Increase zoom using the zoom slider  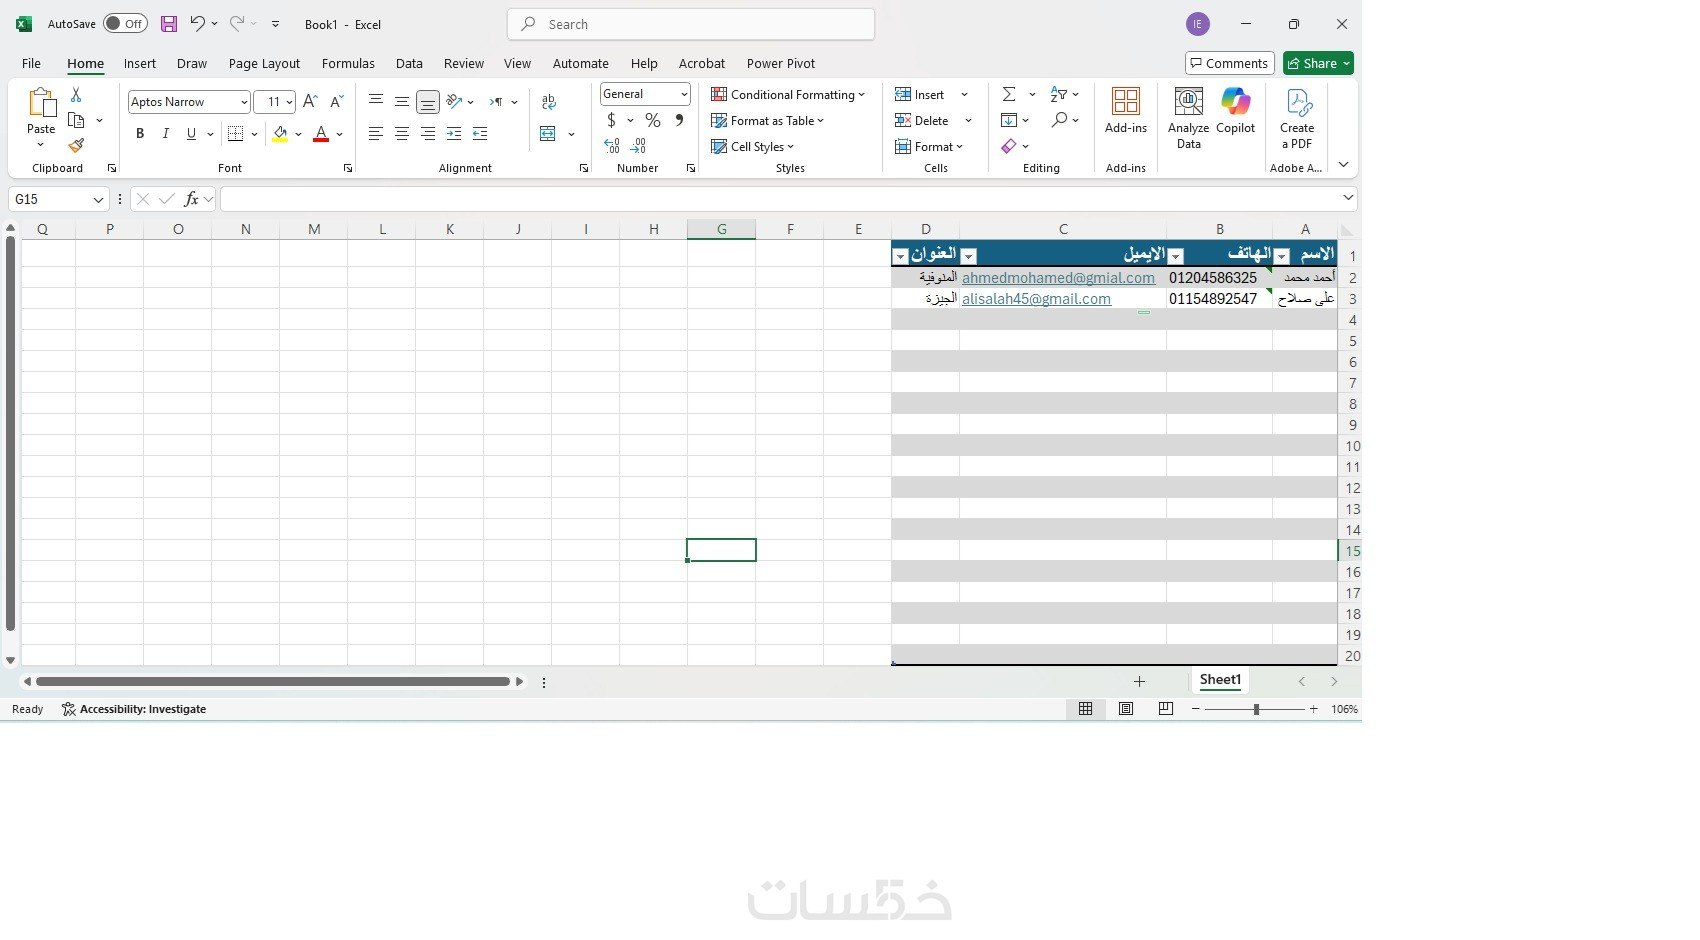(1313, 709)
